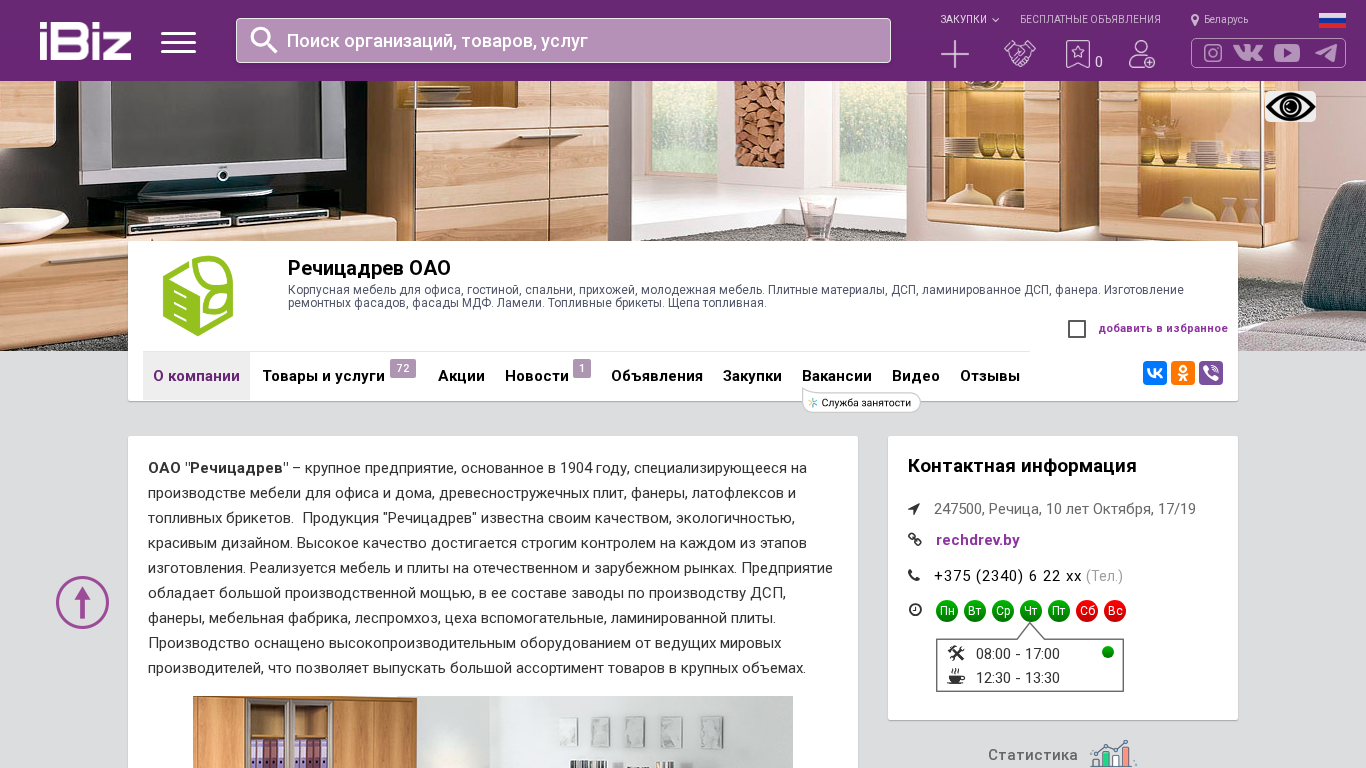
Task: Open the handshake partners icon
Action: point(1020,54)
